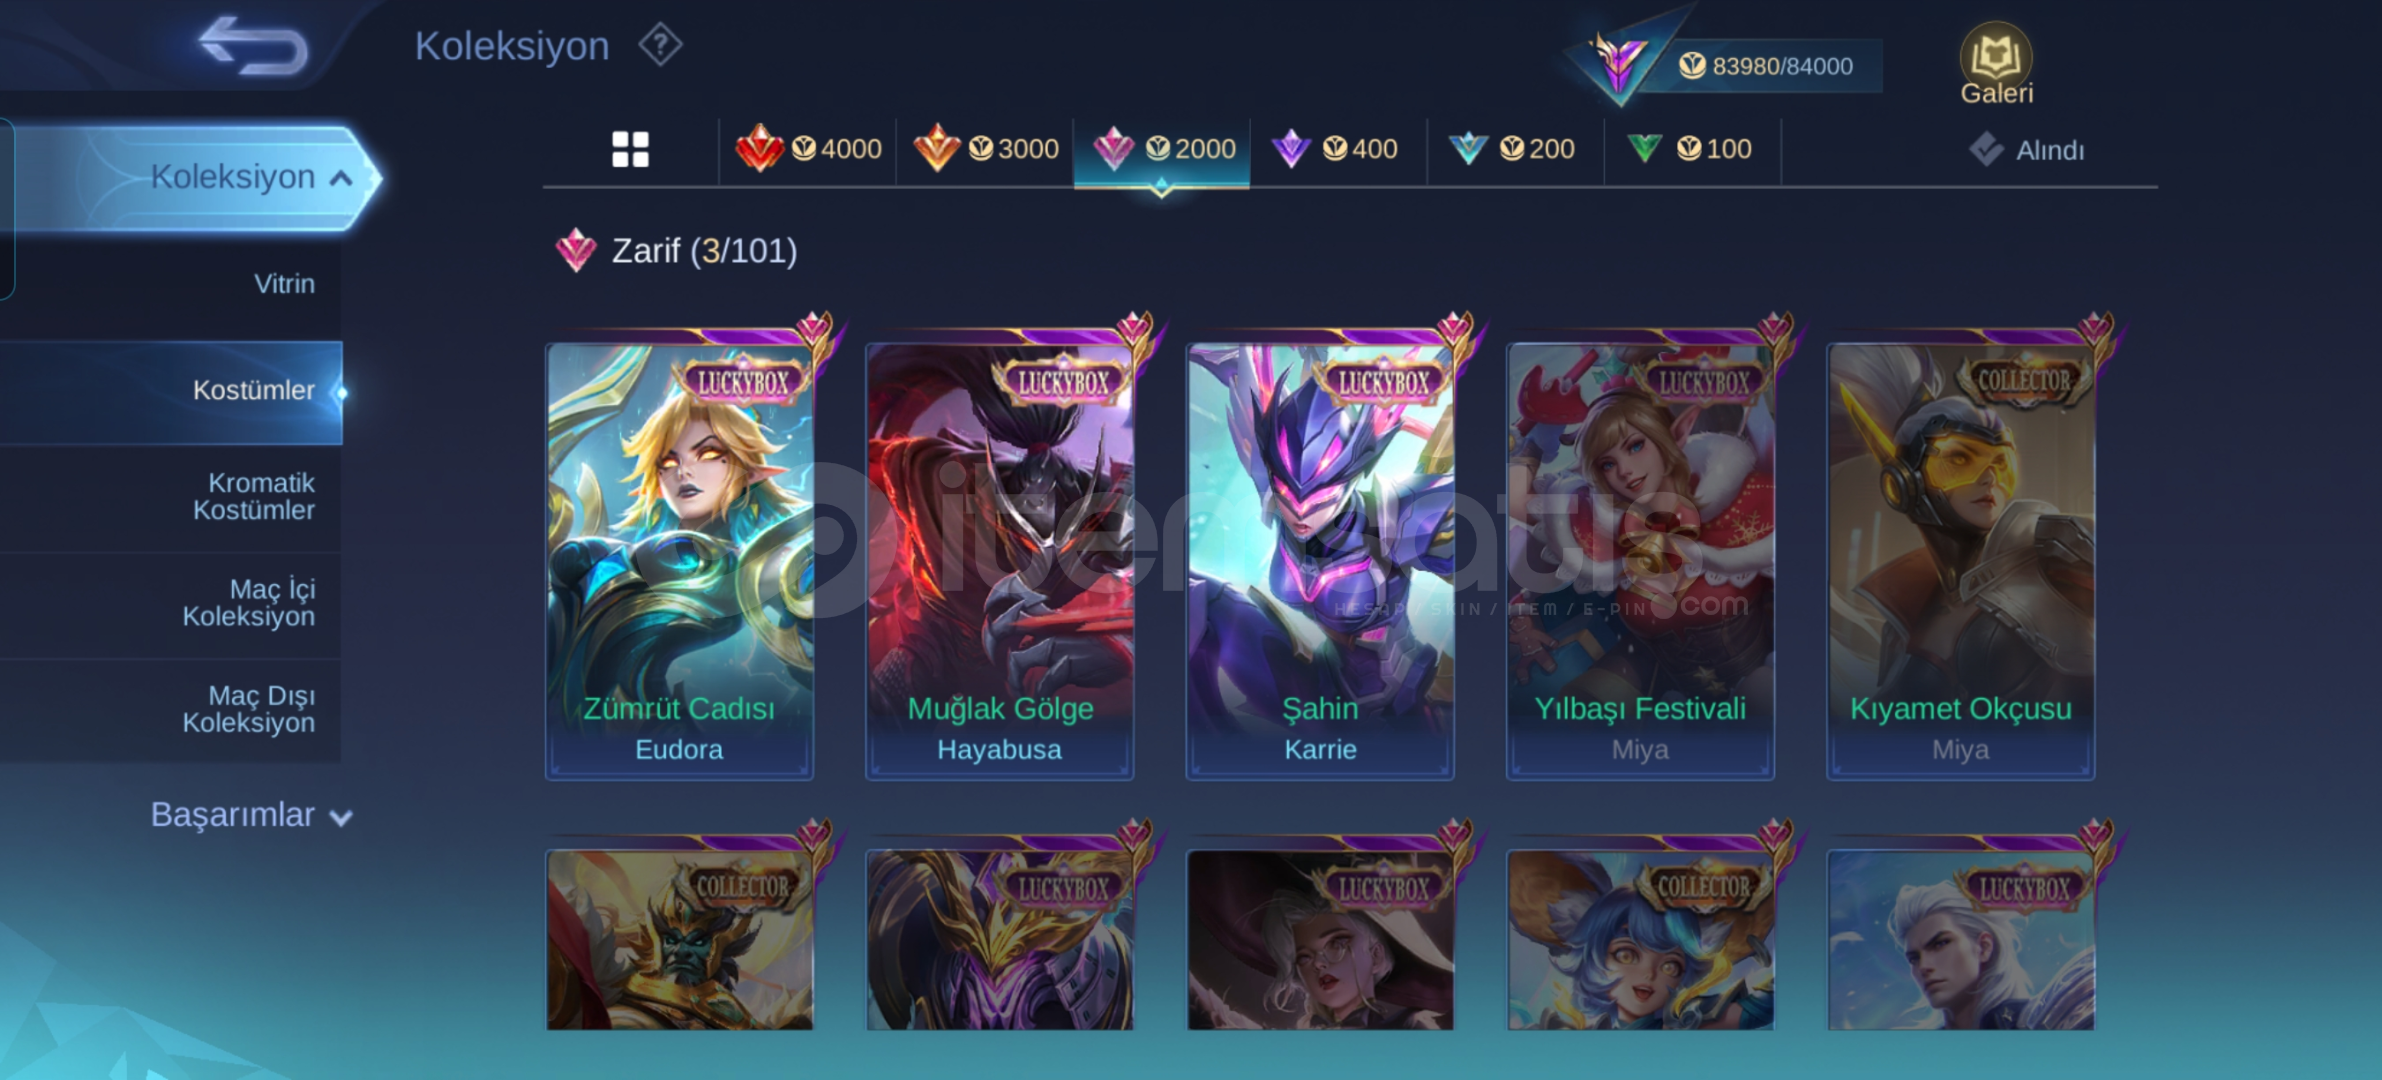Filter by the orange 3000 gem tier
Screen dimensions: 2382x1080
click(x=986, y=149)
